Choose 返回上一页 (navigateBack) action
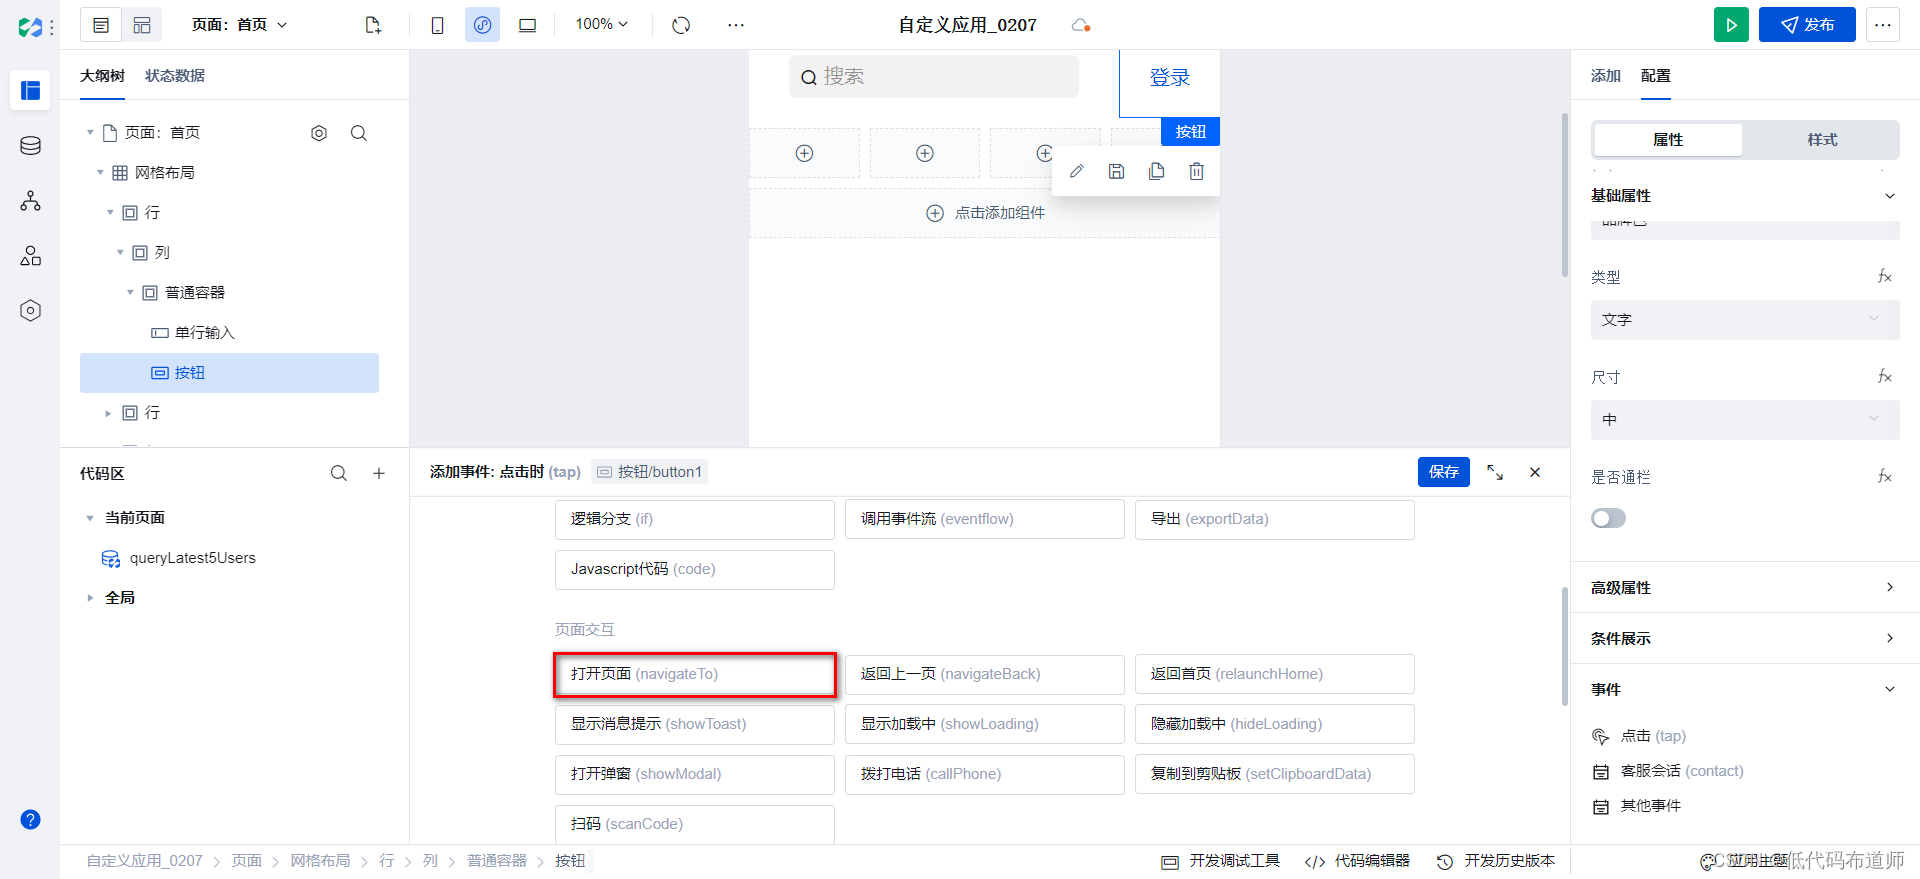 [985, 674]
